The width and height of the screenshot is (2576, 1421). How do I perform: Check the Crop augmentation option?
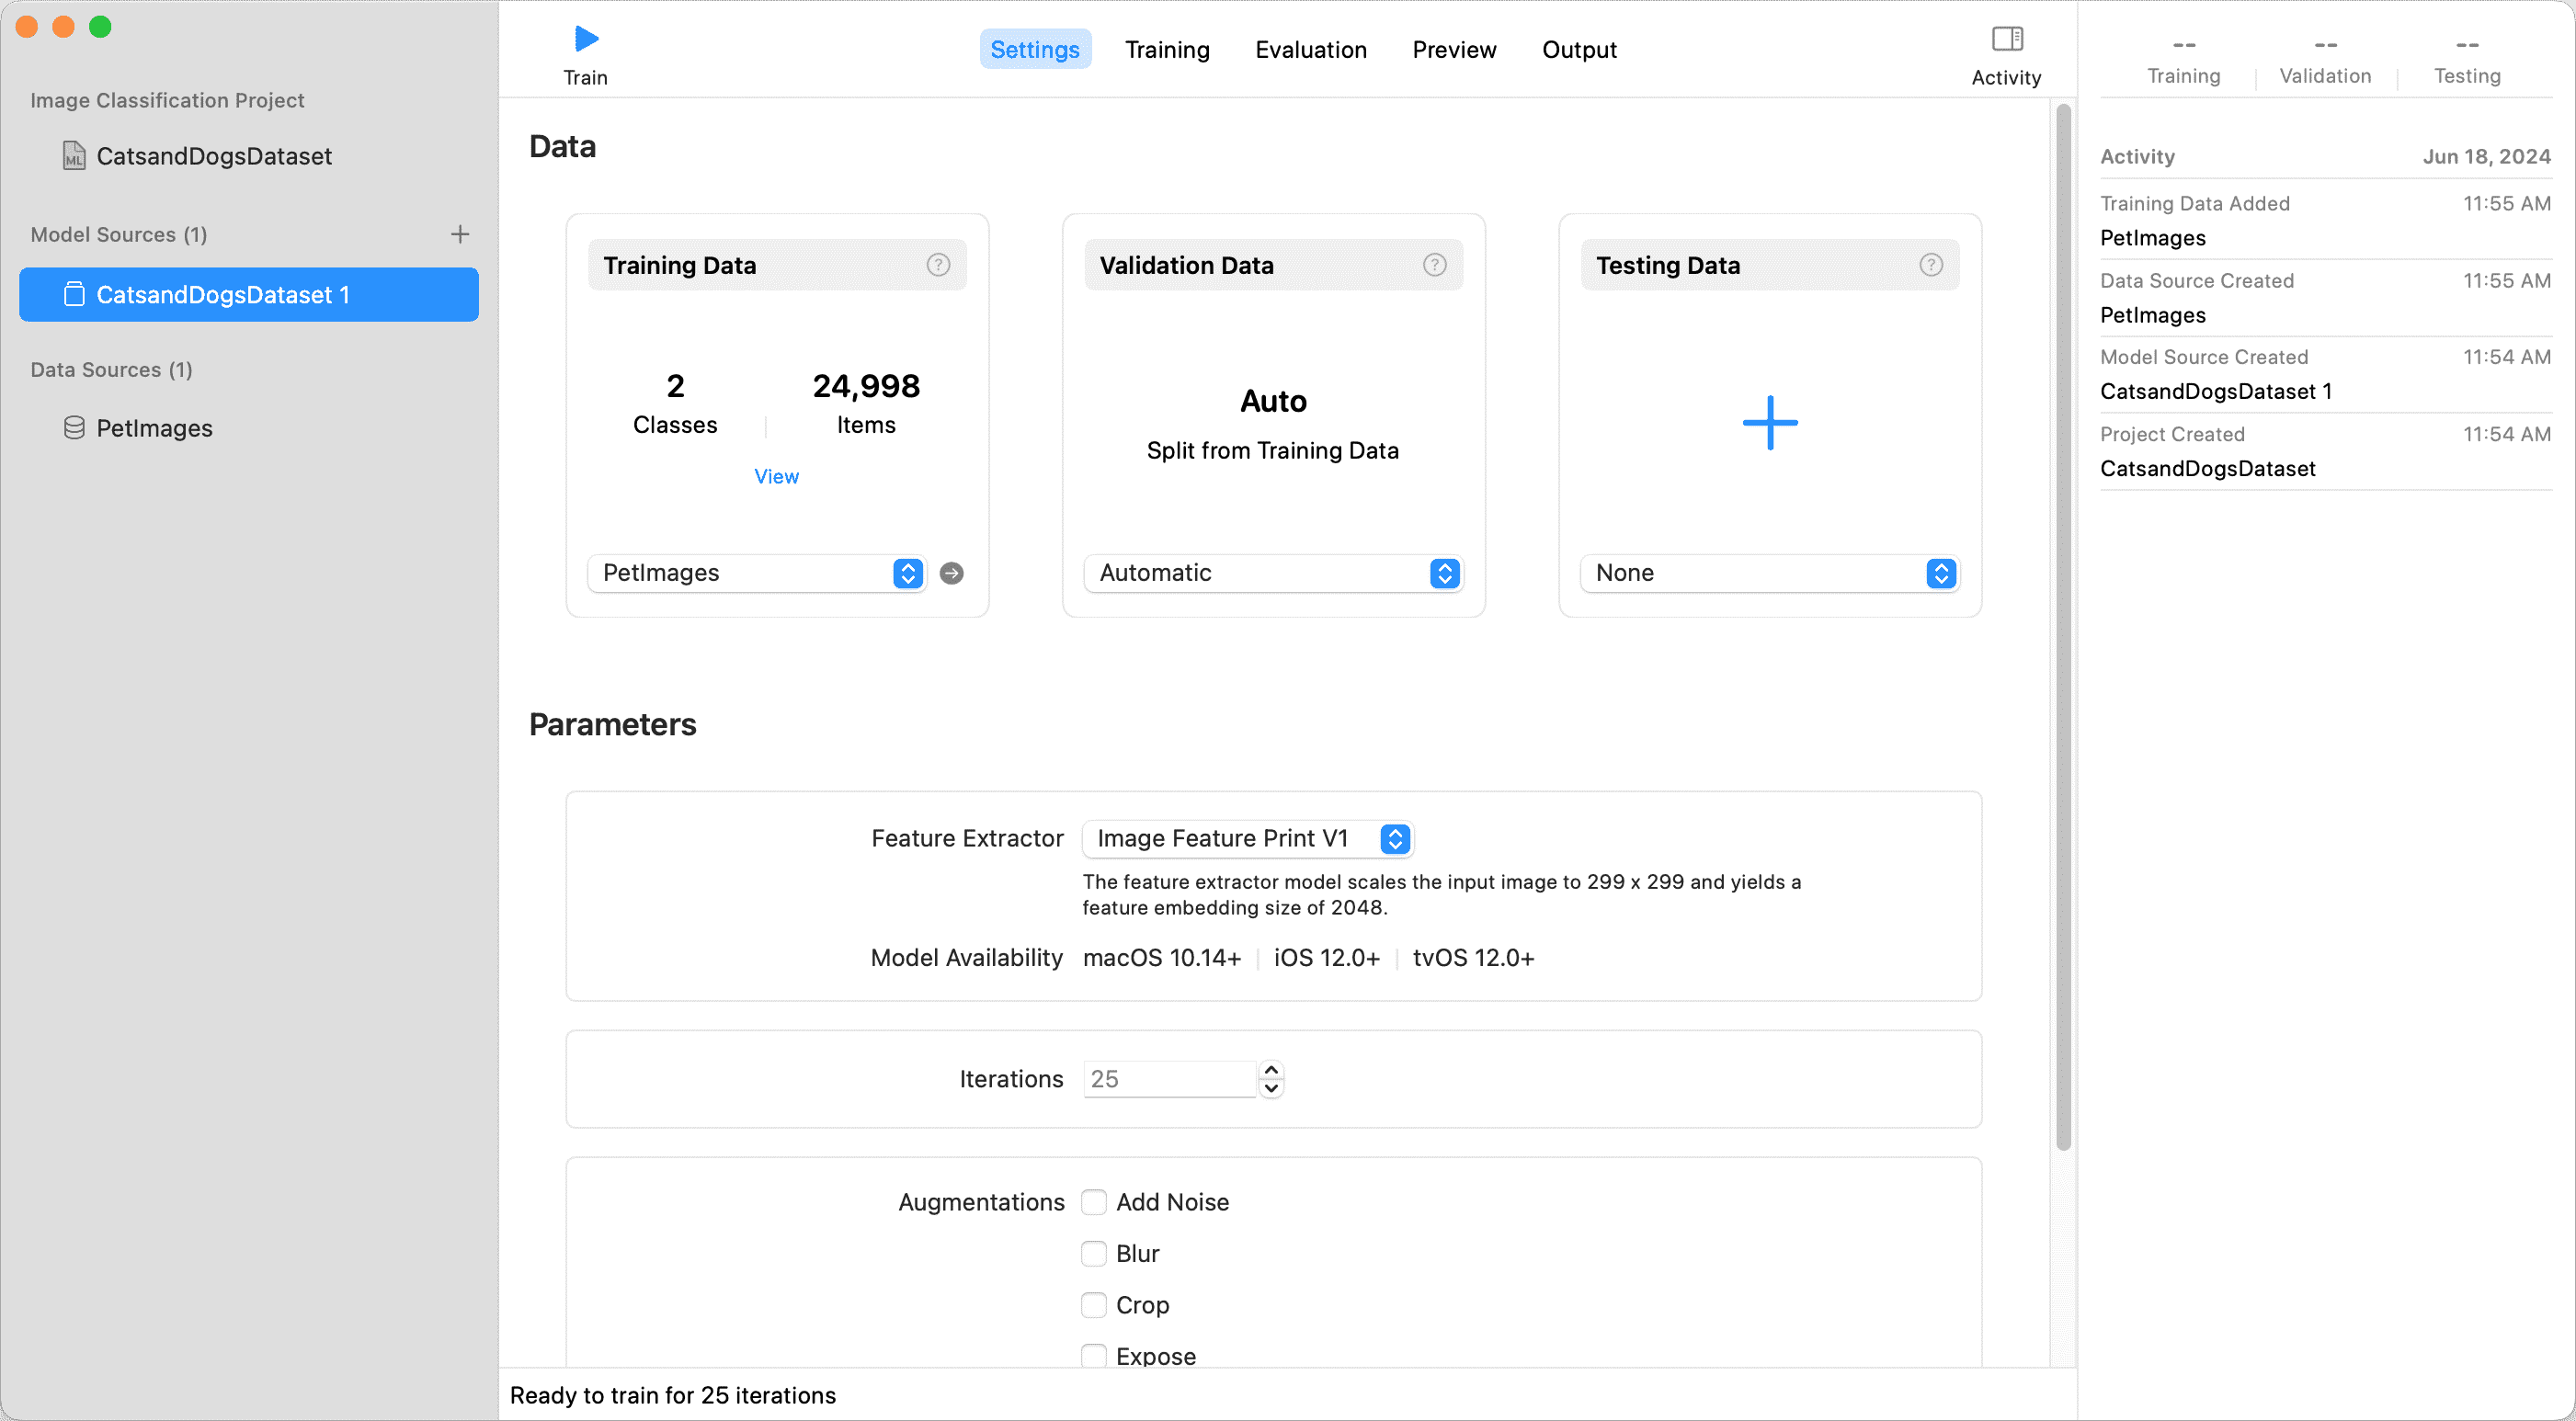[x=1094, y=1305]
